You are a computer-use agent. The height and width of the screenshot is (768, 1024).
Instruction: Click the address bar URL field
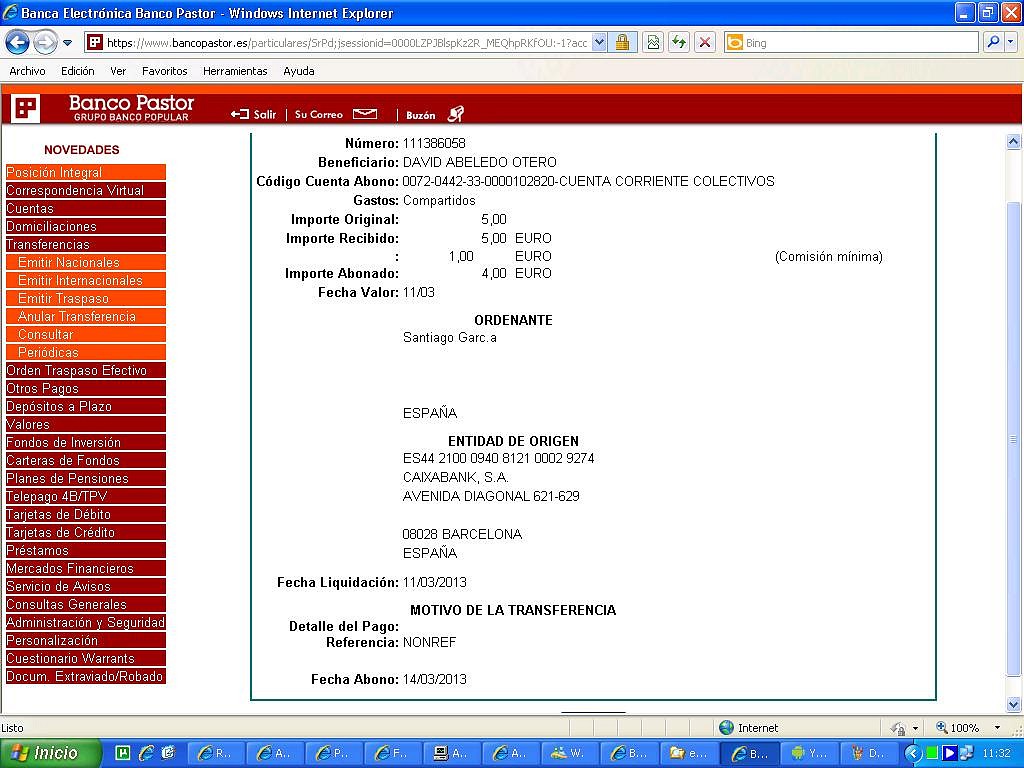[346, 43]
